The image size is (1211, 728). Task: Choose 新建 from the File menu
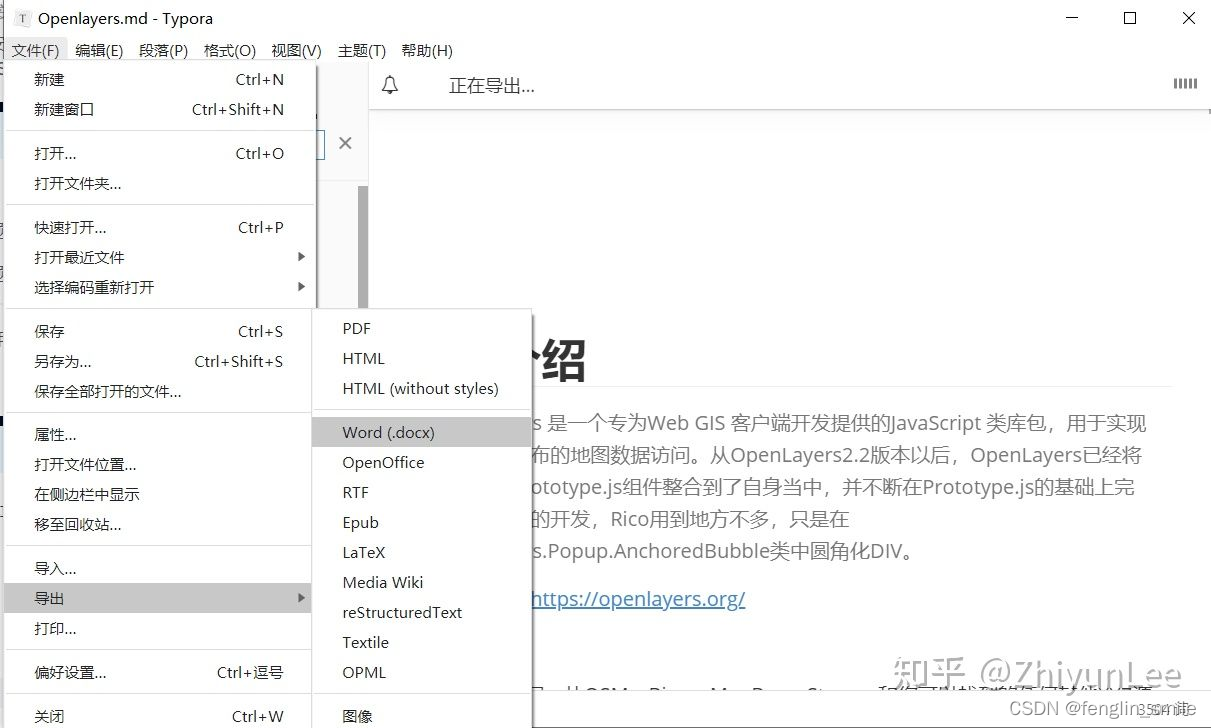[x=160, y=79]
